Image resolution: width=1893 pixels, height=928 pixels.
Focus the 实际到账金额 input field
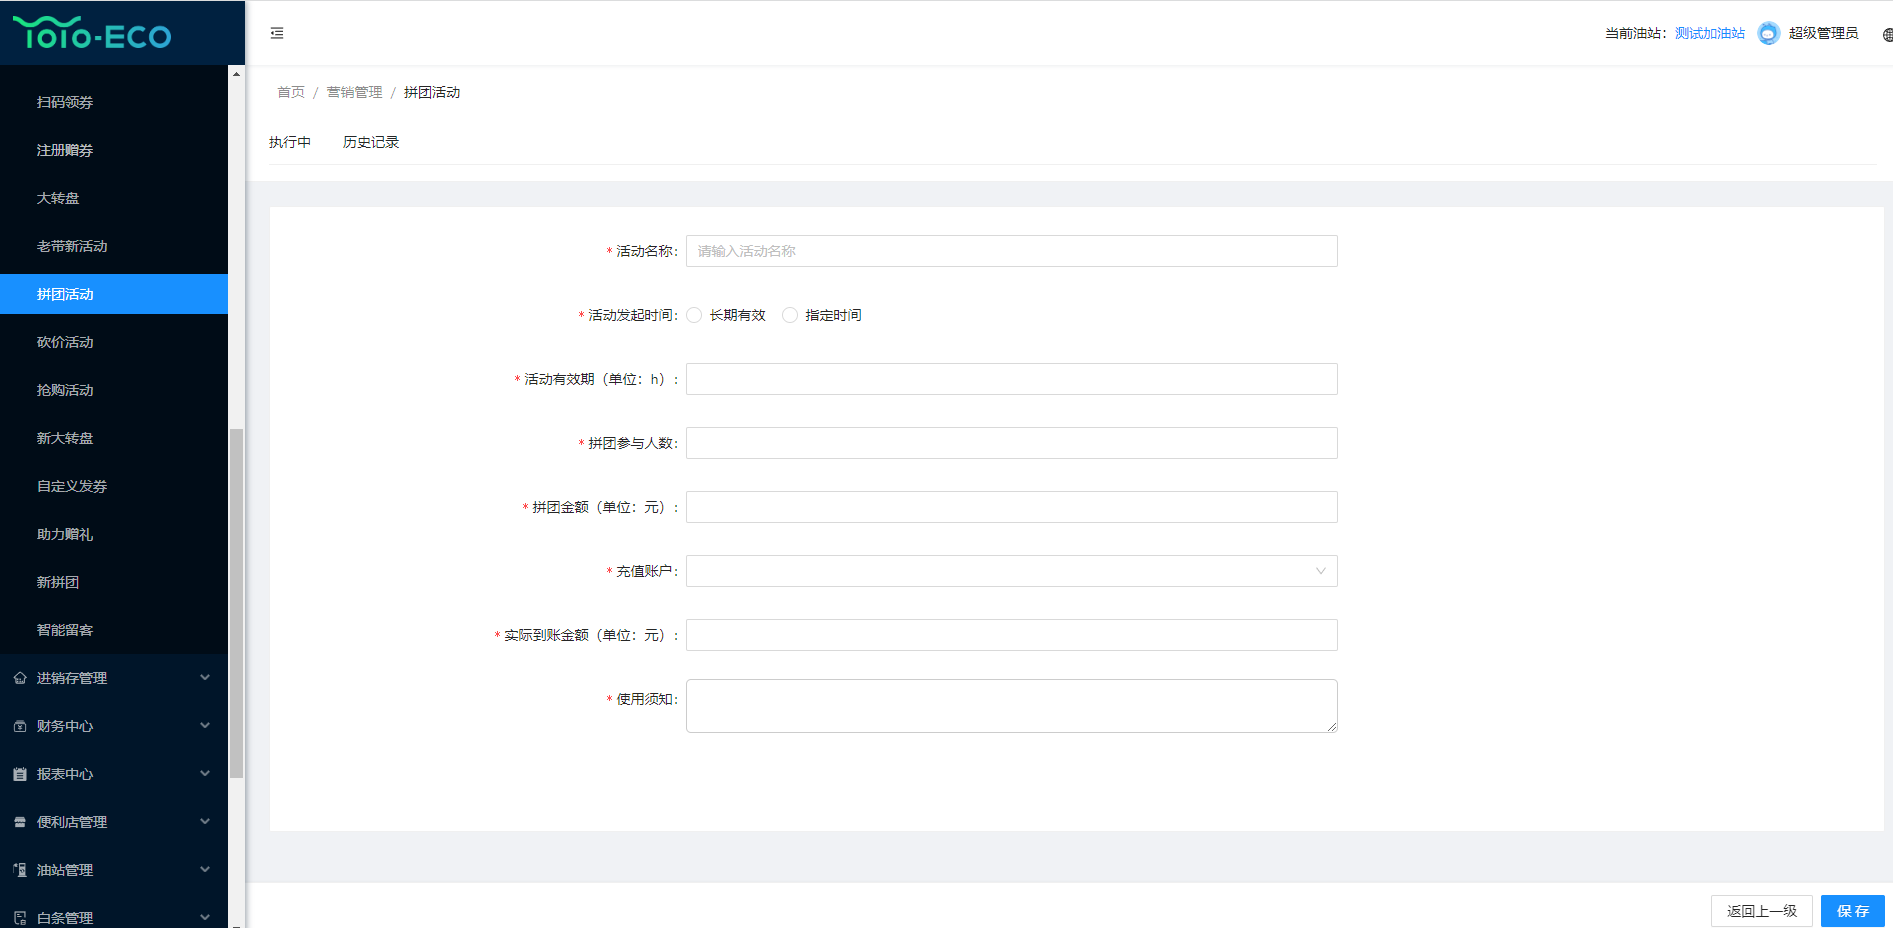[1011, 635]
